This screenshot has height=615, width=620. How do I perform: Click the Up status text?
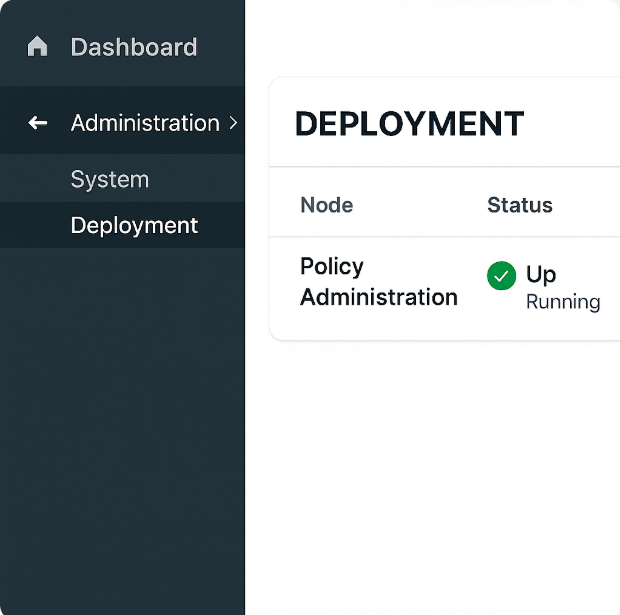(x=541, y=274)
